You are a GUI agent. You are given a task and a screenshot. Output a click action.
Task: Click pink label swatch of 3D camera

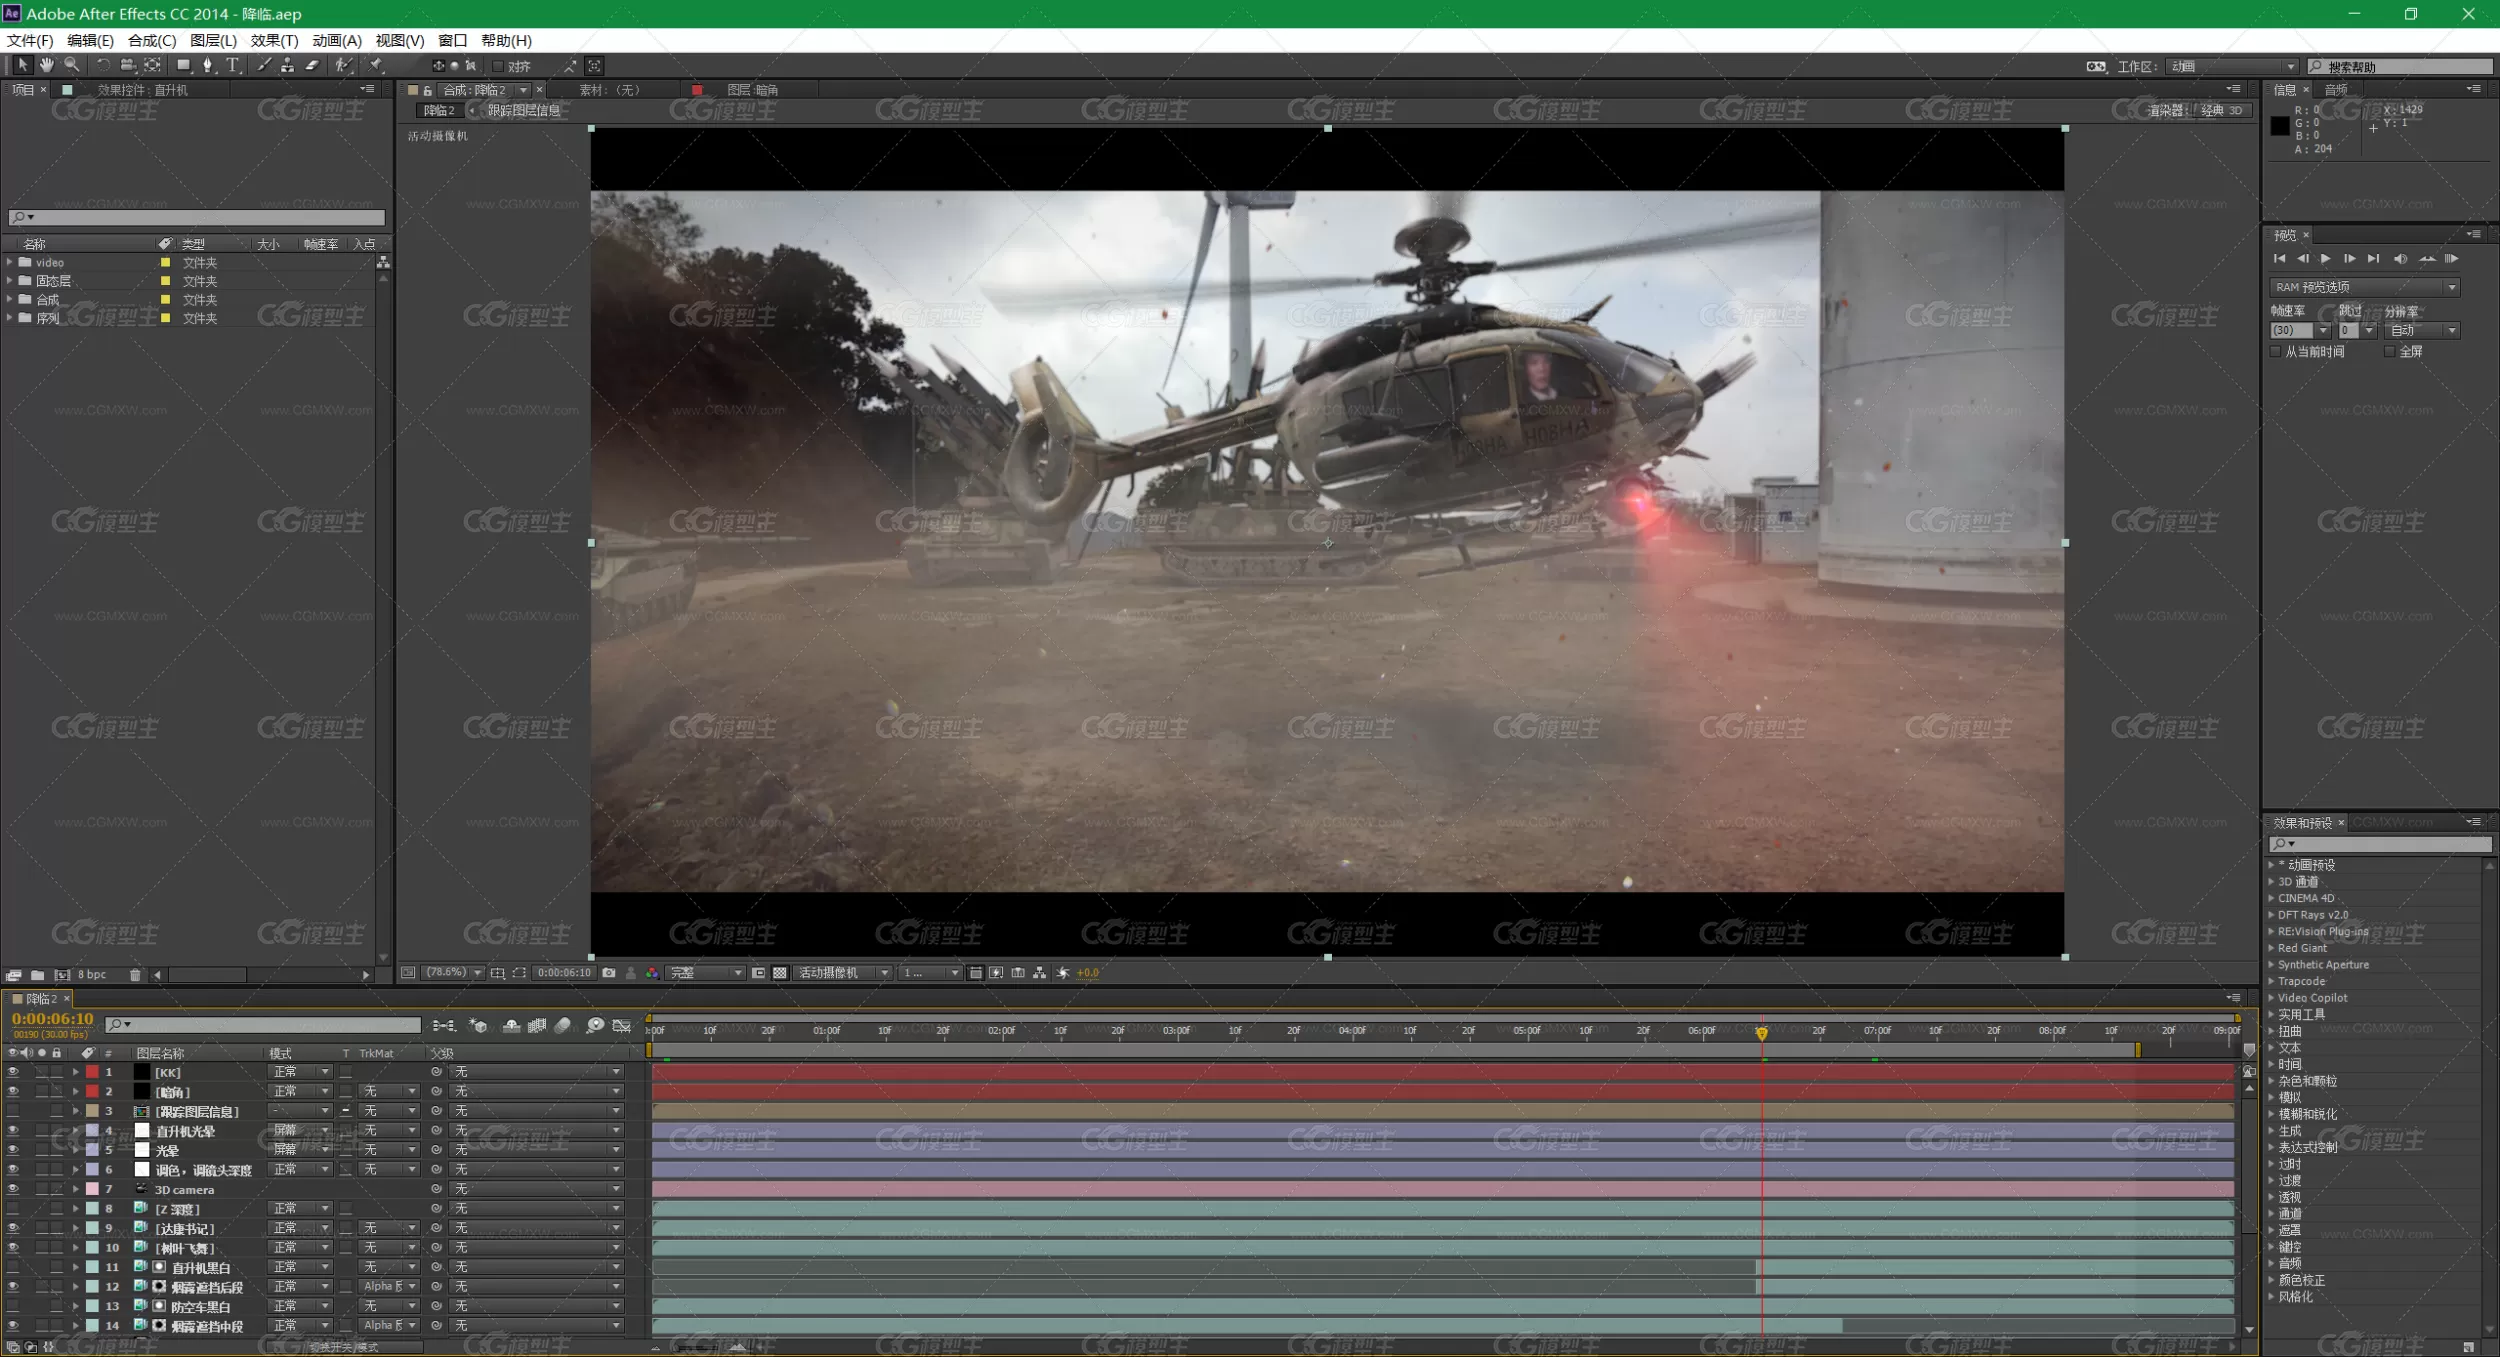coord(92,1189)
